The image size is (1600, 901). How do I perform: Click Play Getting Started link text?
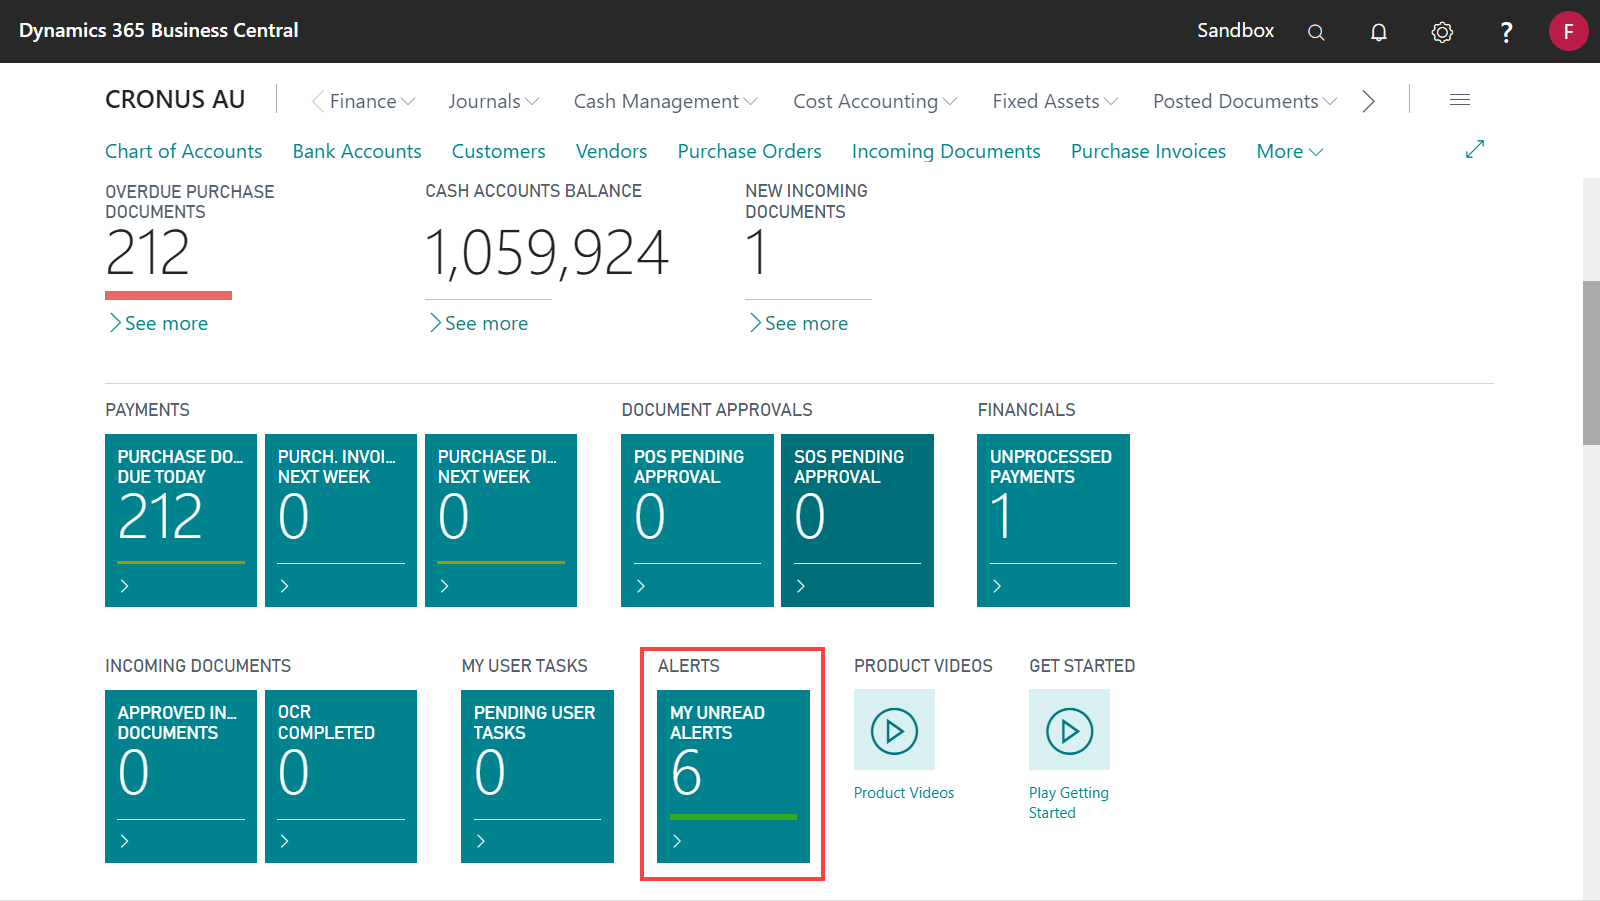point(1068,803)
